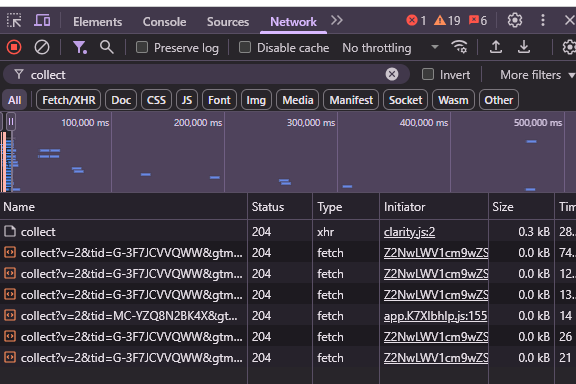Filter by Media requests
The width and height of the screenshot is (576, 384).
298,100
